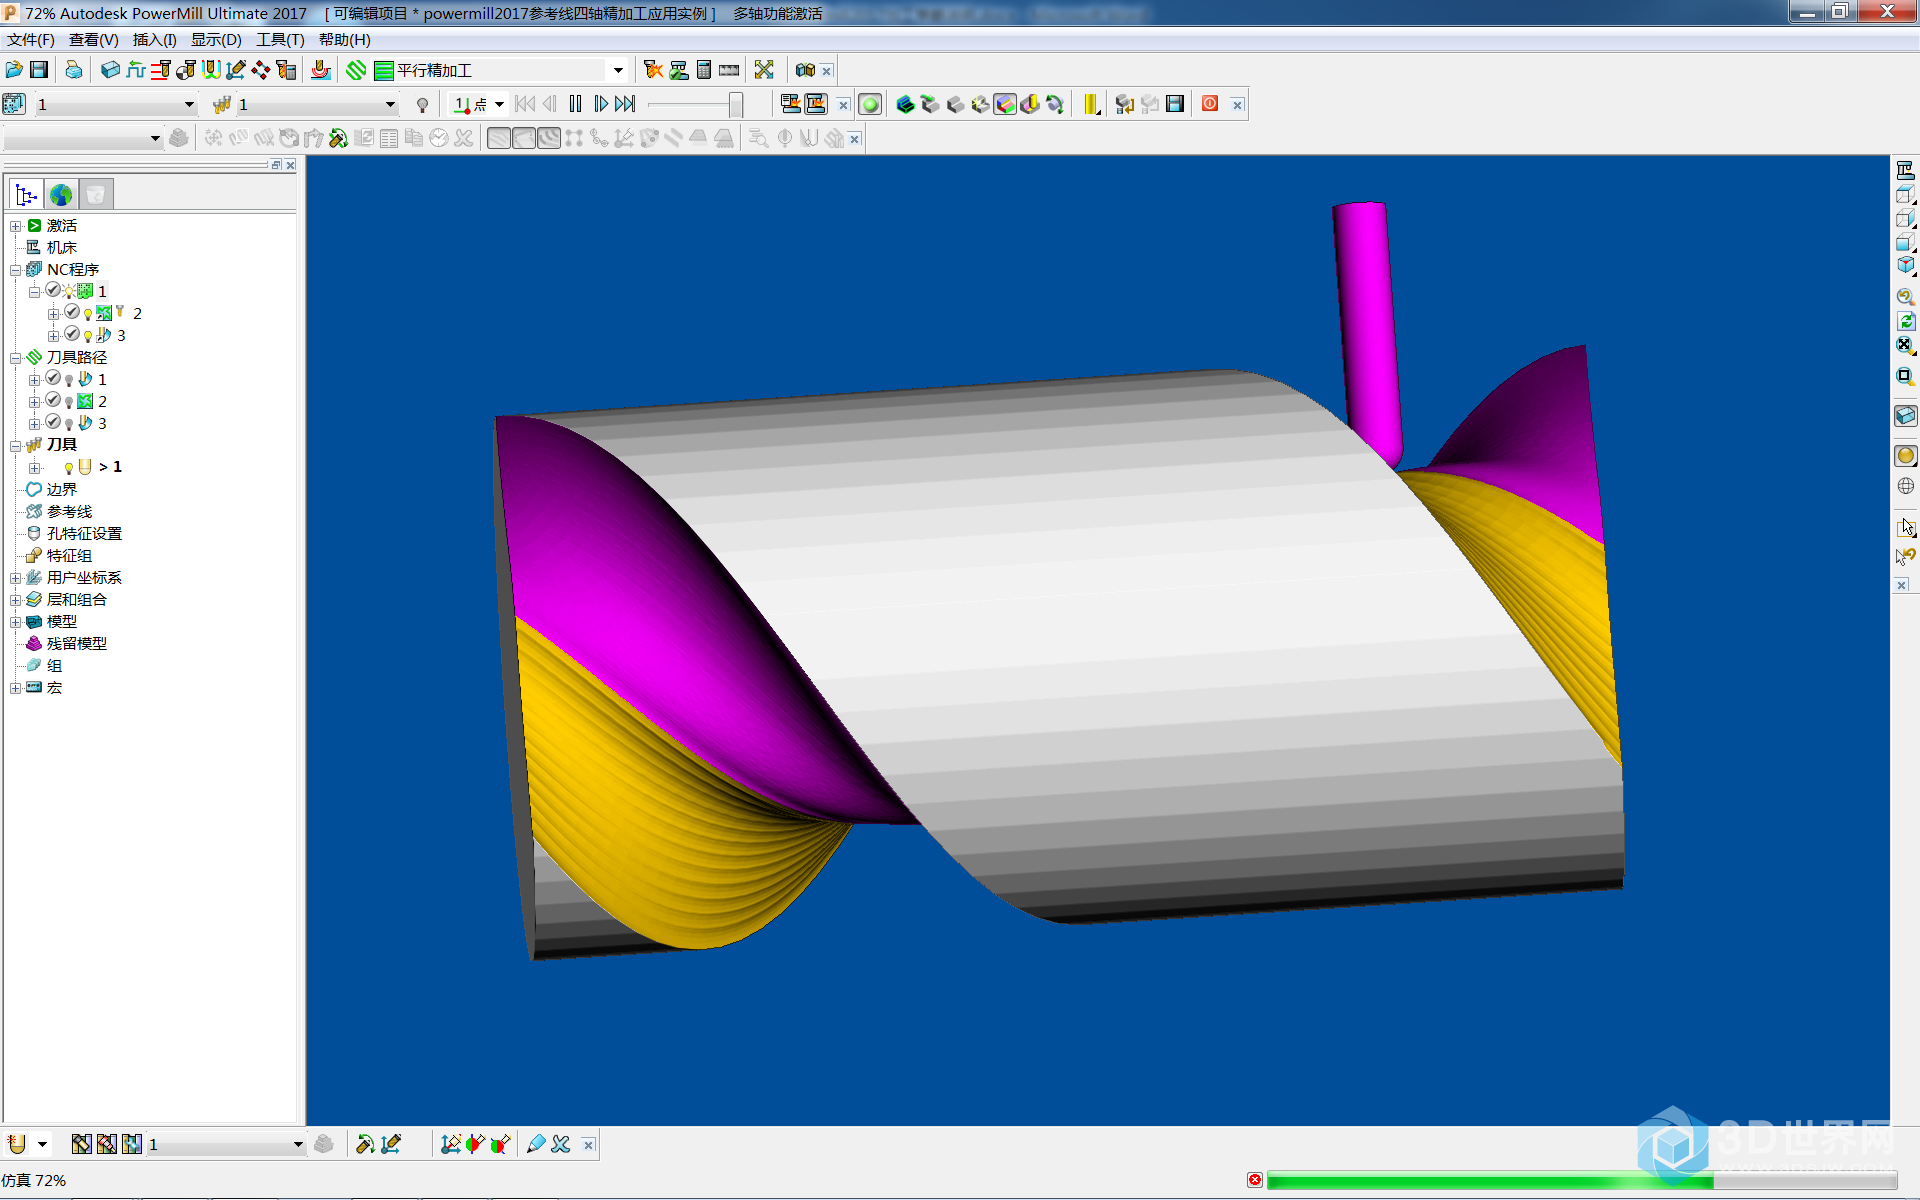Click the refresh view icon on right toolbar

pos(1905,321)
